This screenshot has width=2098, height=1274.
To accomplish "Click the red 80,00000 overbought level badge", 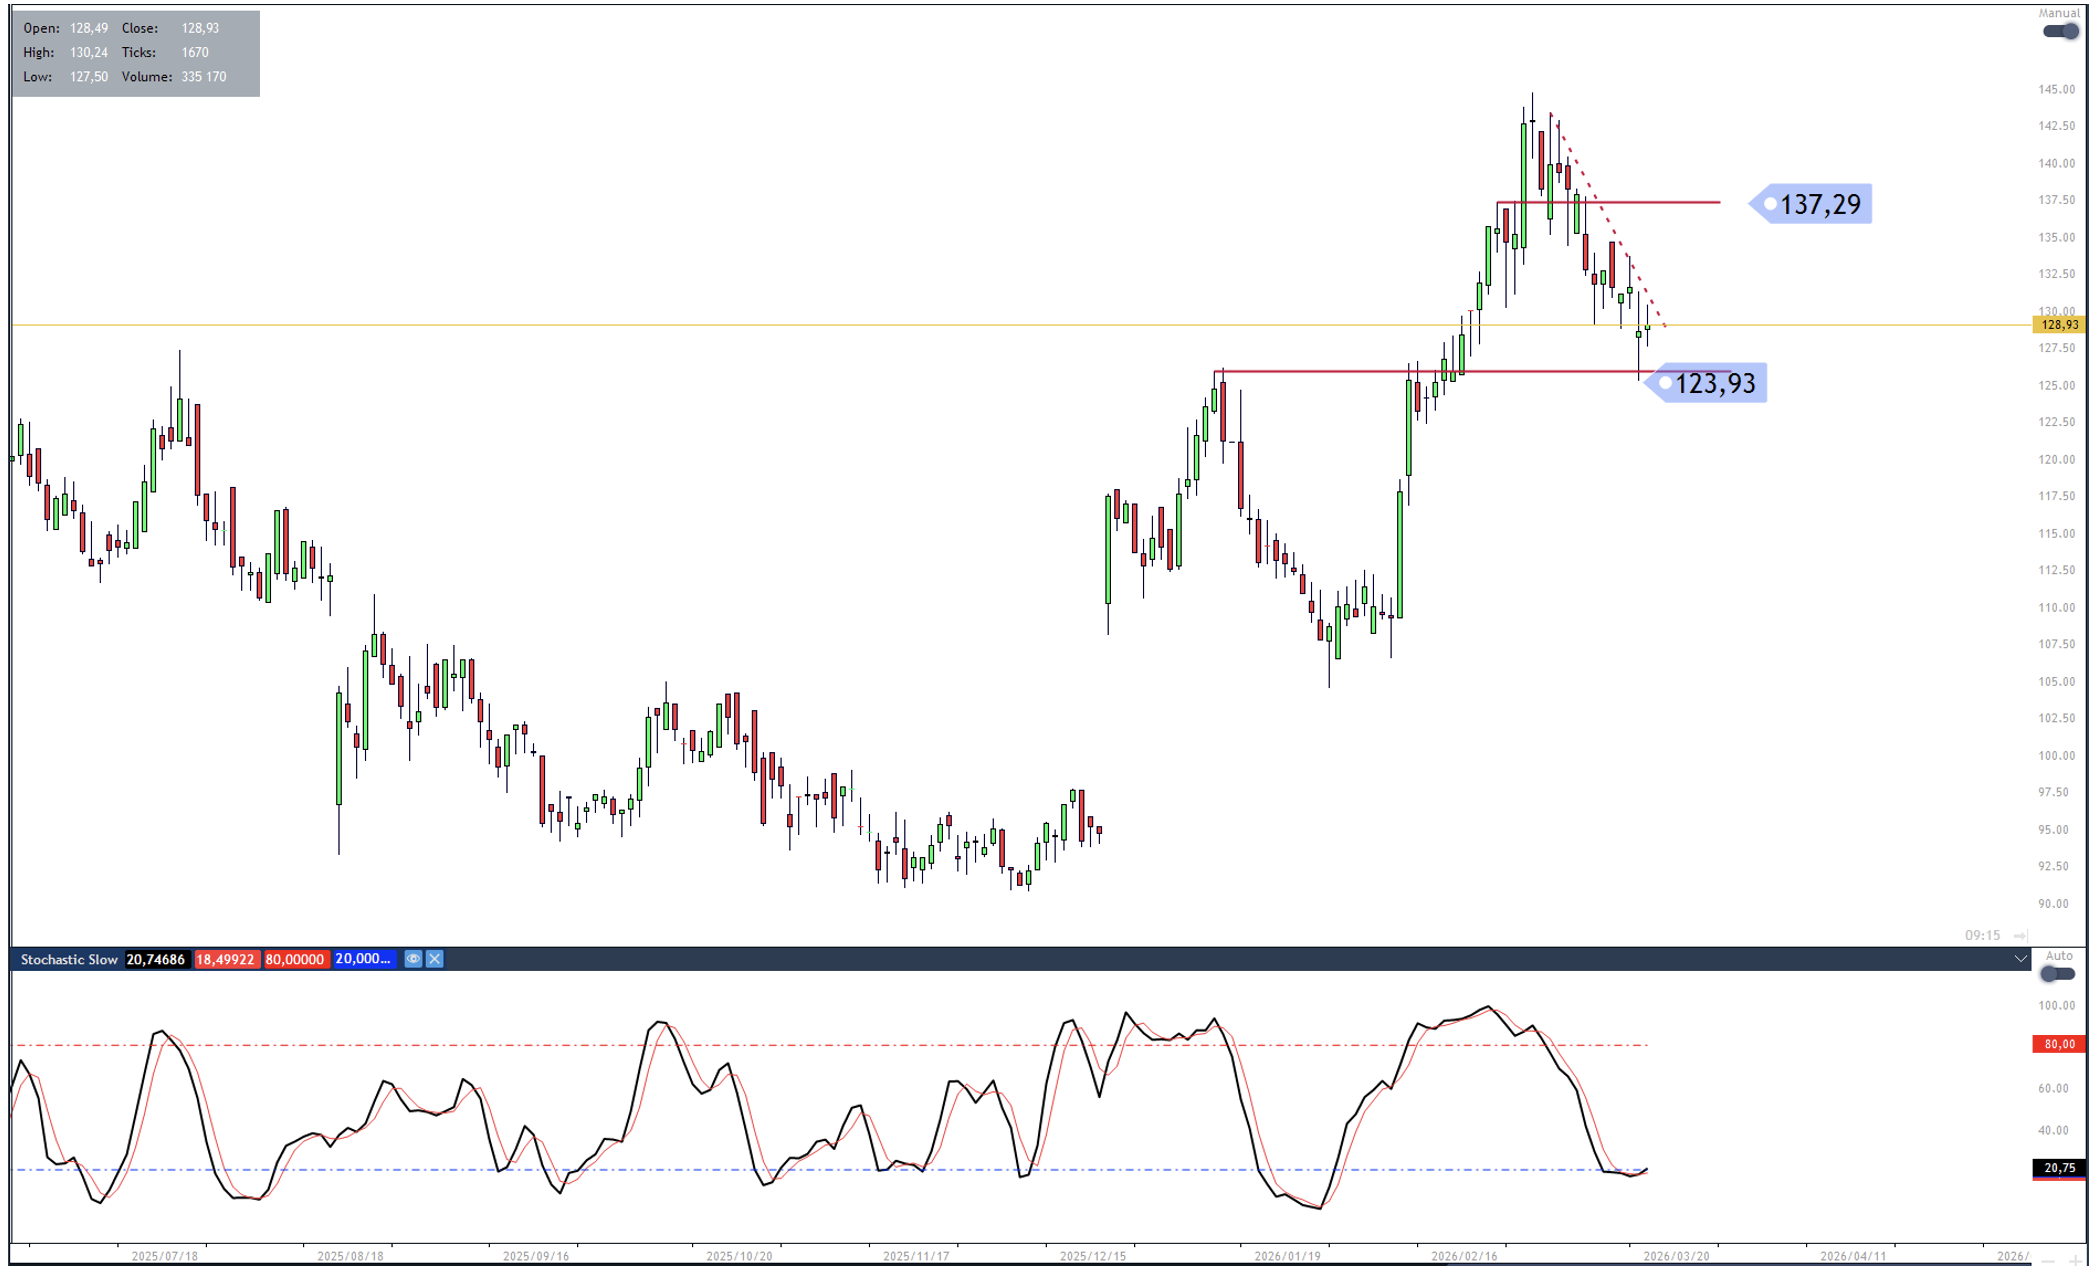I will pos(295,959).
